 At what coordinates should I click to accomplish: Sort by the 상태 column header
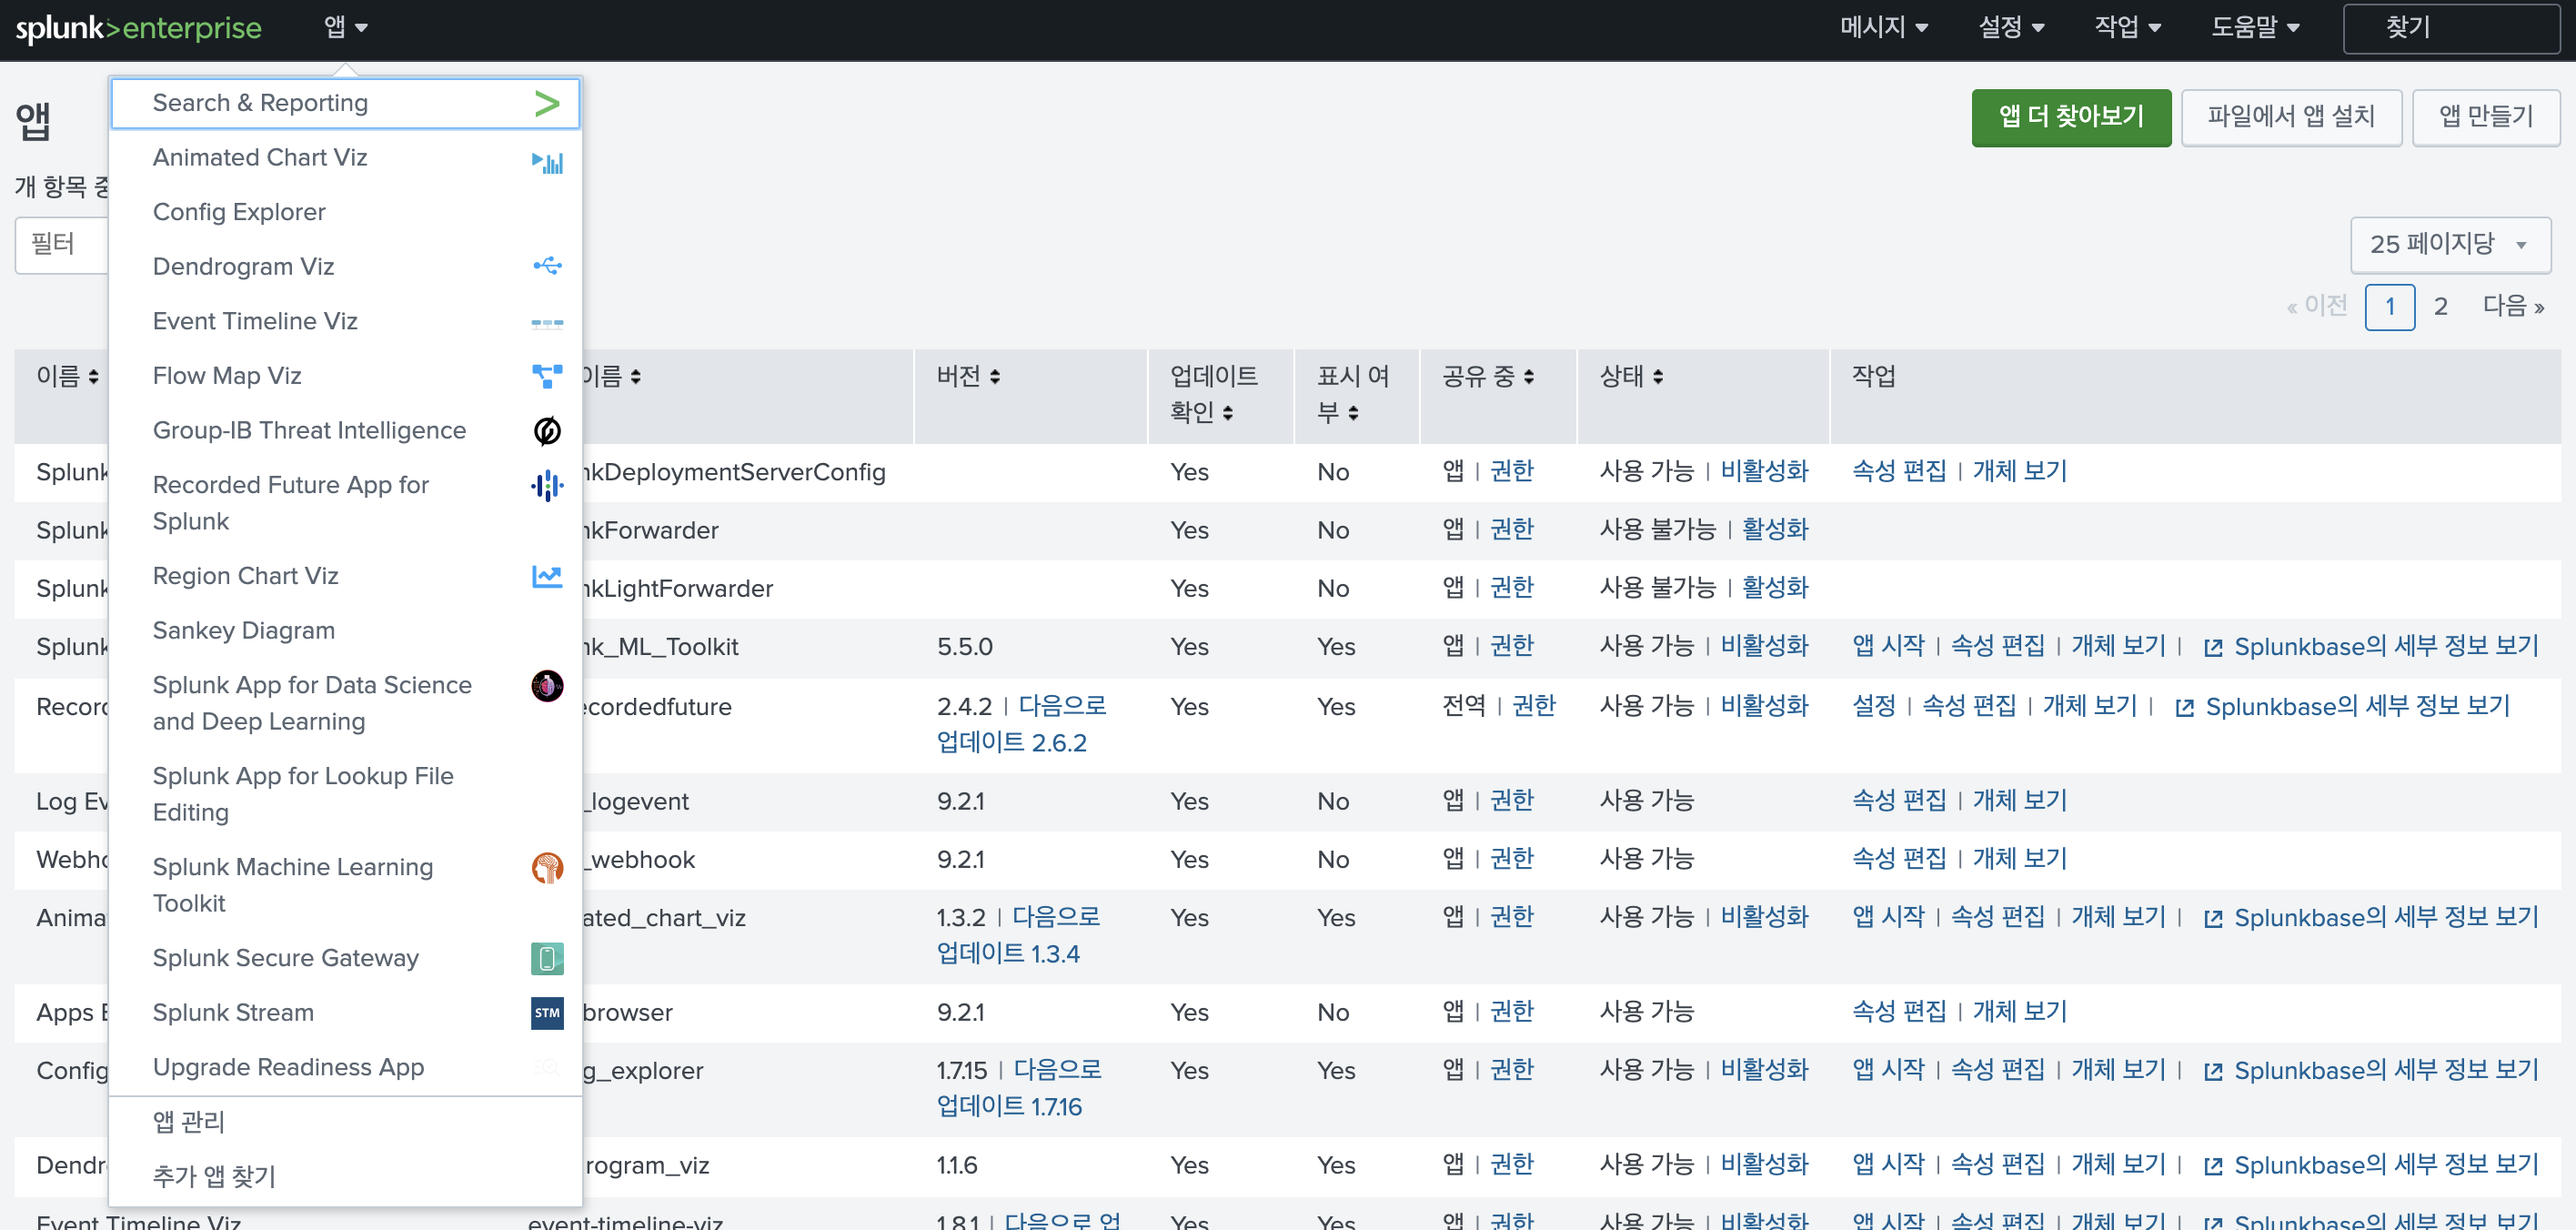coord(1631,376)
